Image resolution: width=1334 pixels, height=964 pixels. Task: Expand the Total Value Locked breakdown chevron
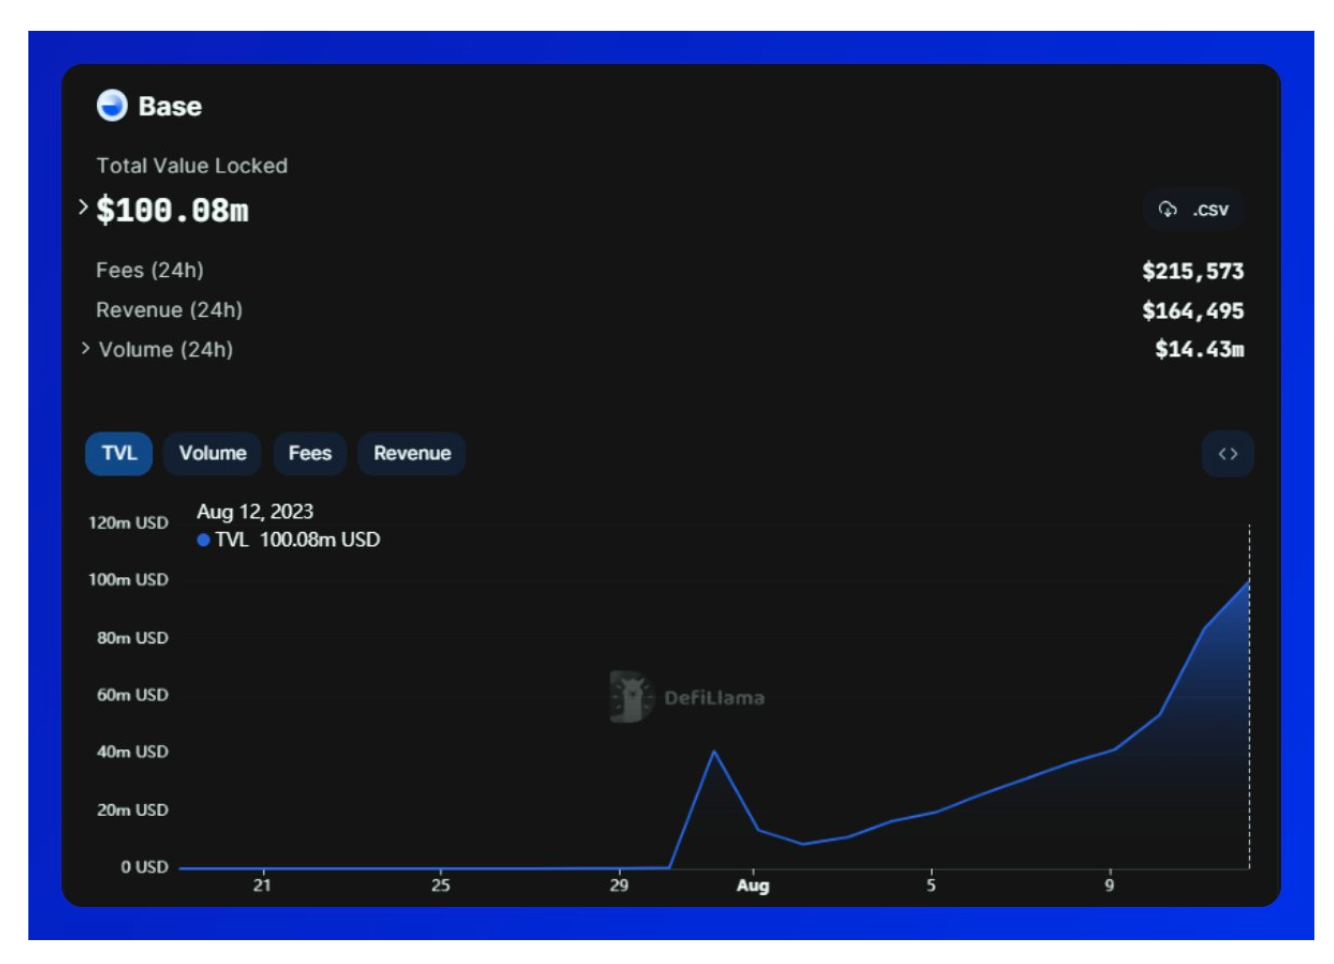pos(83,207)
